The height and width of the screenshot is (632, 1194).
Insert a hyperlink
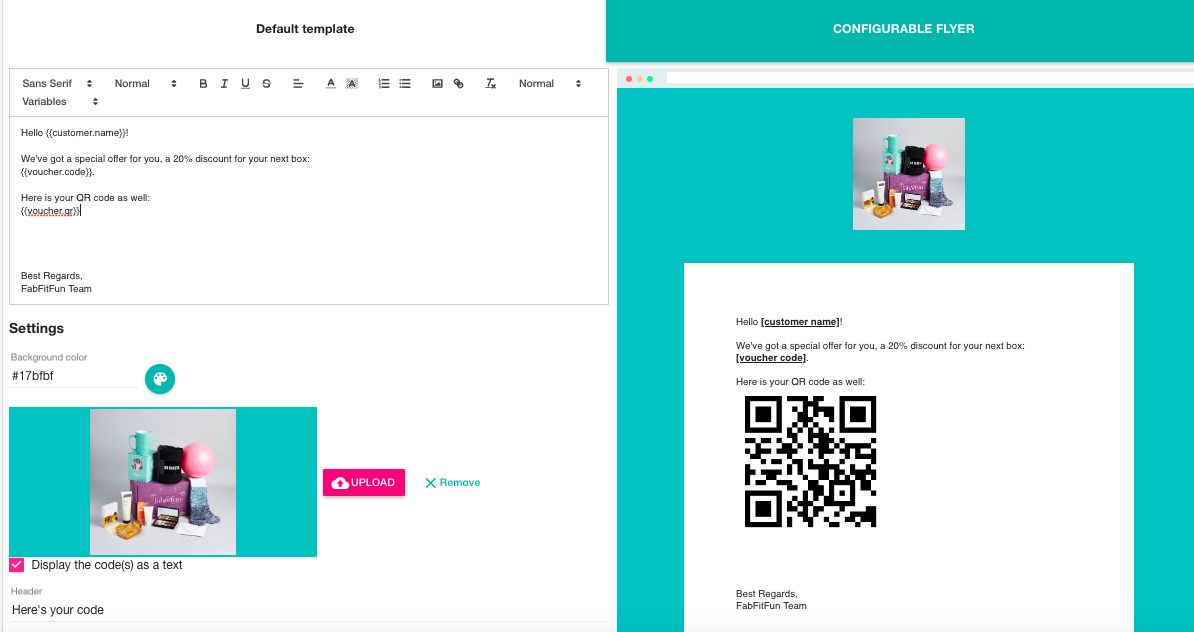point(458,84)
